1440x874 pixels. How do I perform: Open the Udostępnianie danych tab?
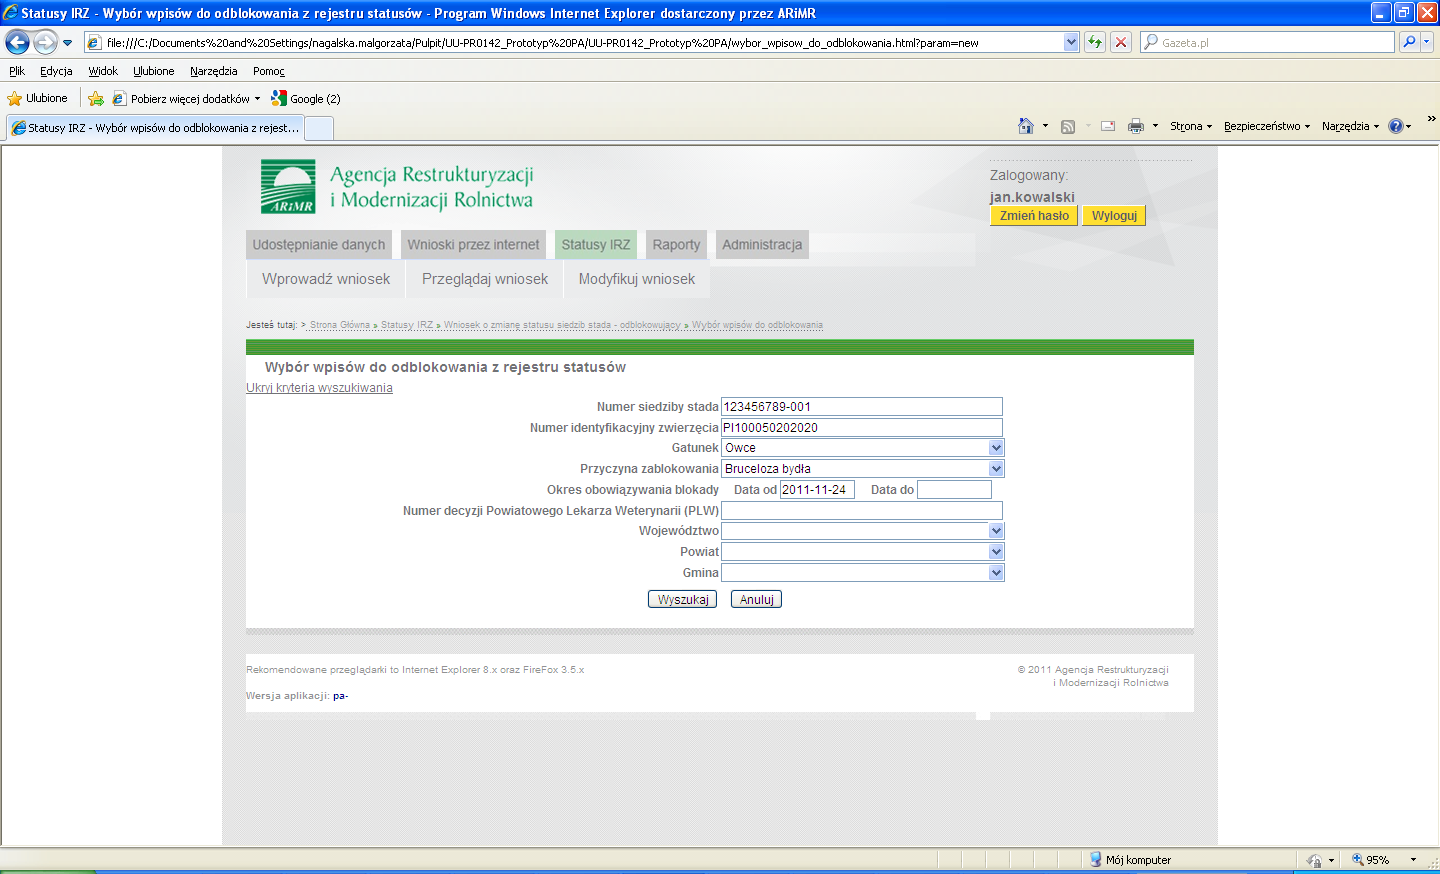coord(319,245)
